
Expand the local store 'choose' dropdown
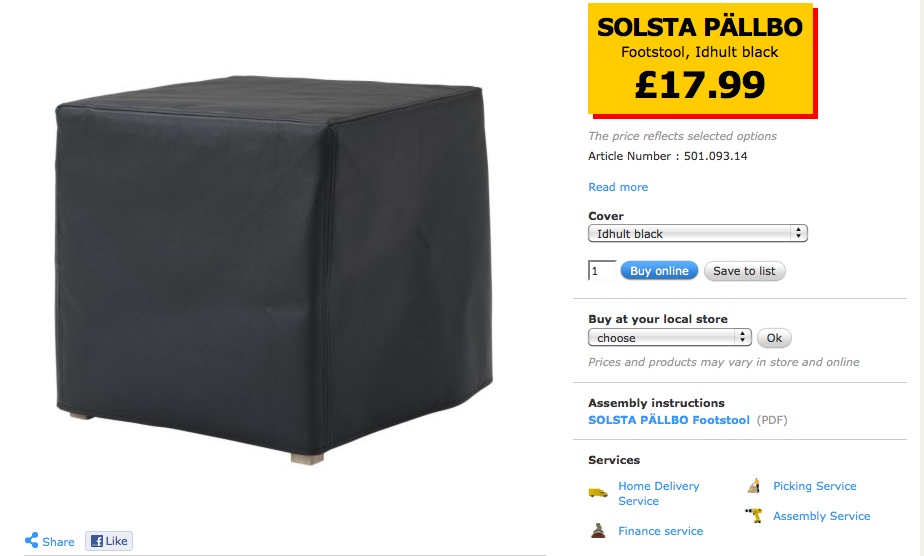[669, 337]
